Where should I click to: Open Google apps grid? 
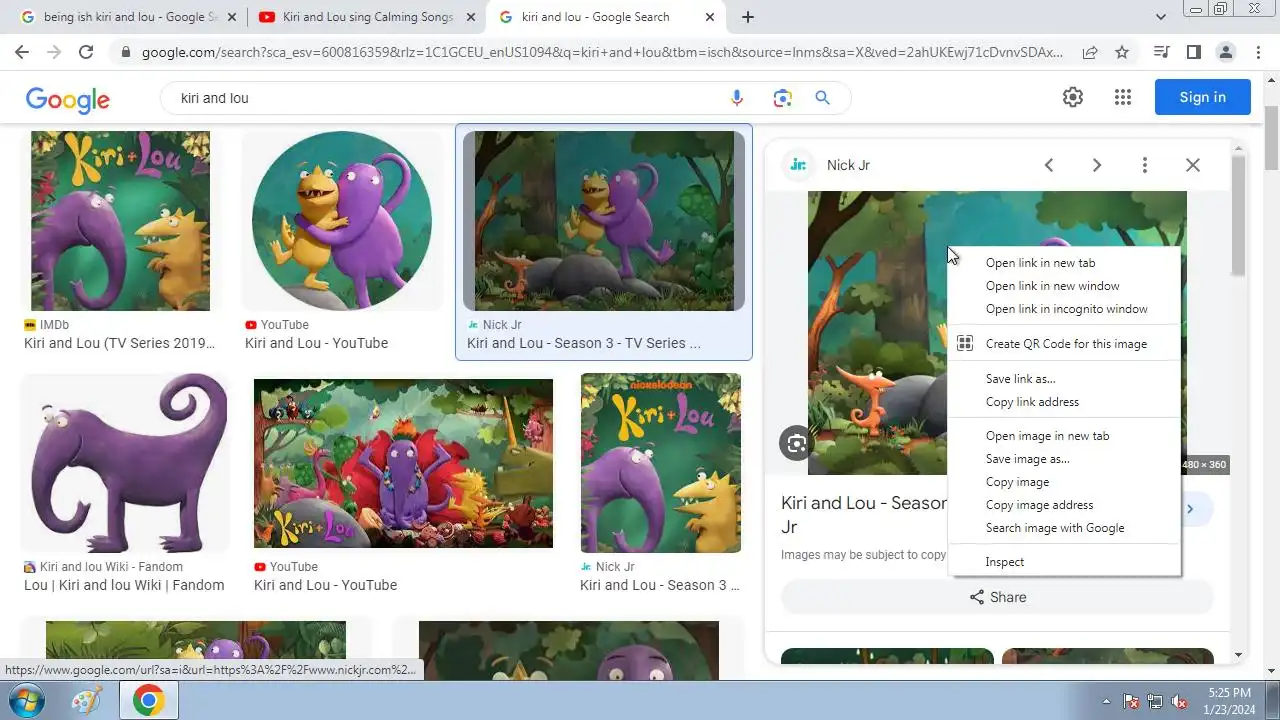pyautogui.click(x=1123, y=97)
